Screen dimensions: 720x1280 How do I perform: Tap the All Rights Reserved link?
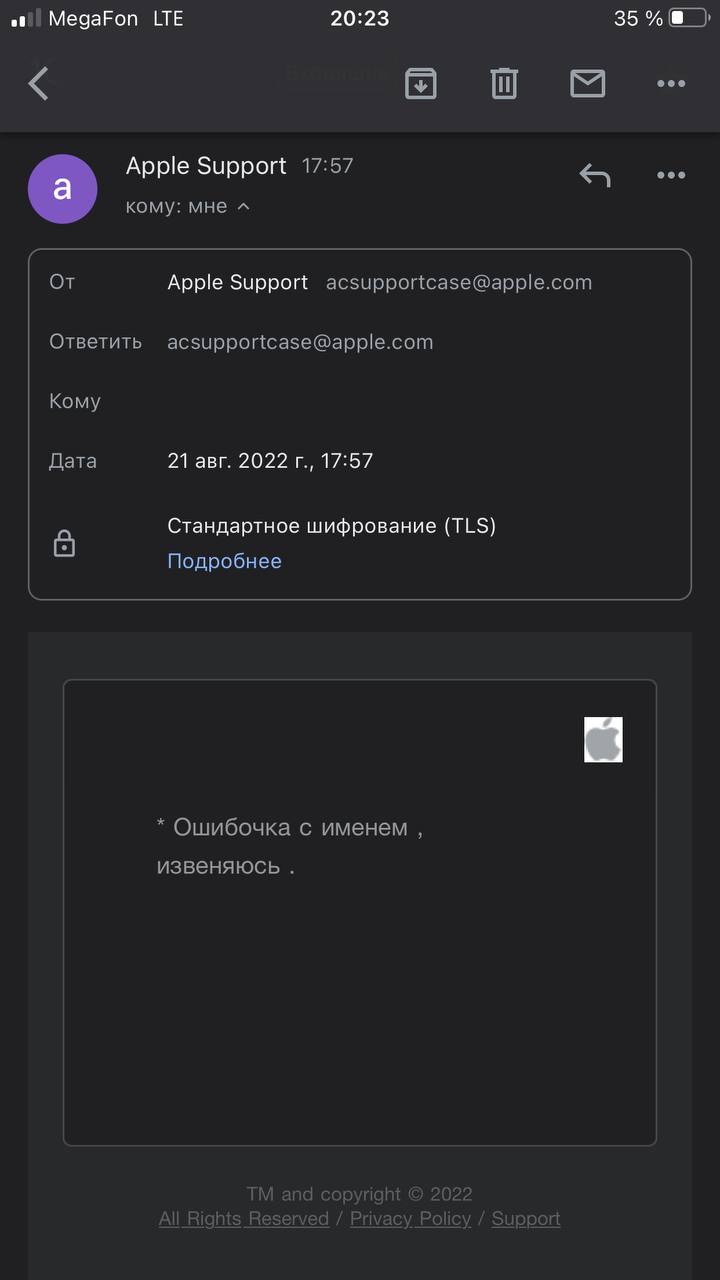(244, 1219)
